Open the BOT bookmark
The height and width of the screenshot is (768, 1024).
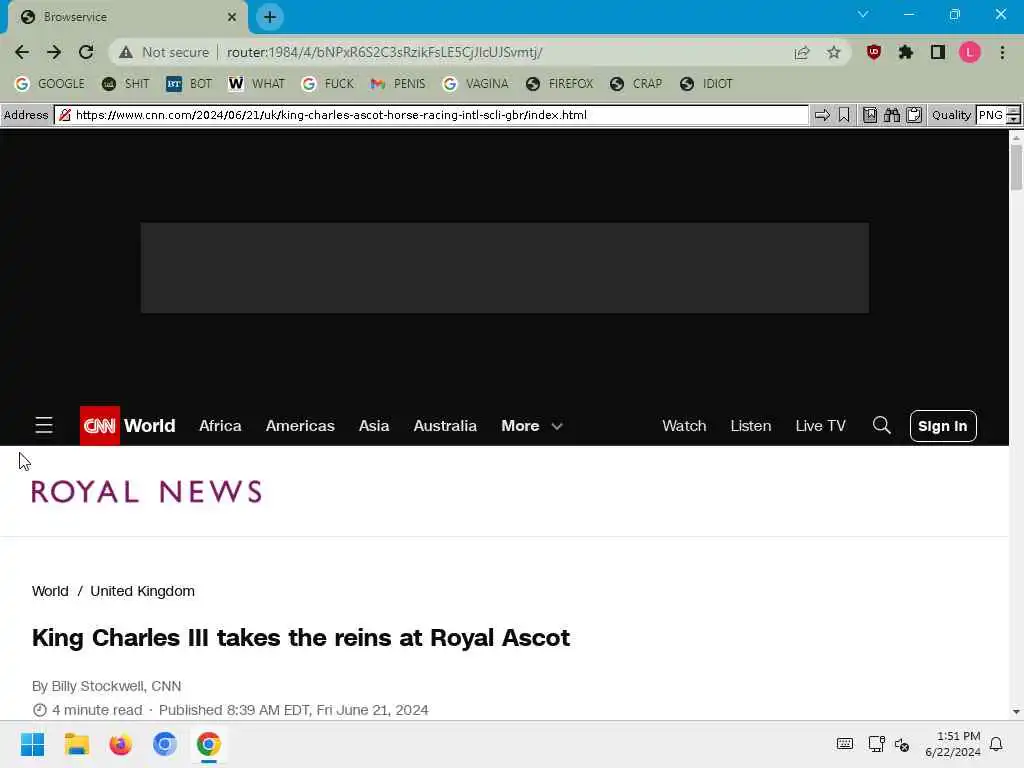coord(189,84)
